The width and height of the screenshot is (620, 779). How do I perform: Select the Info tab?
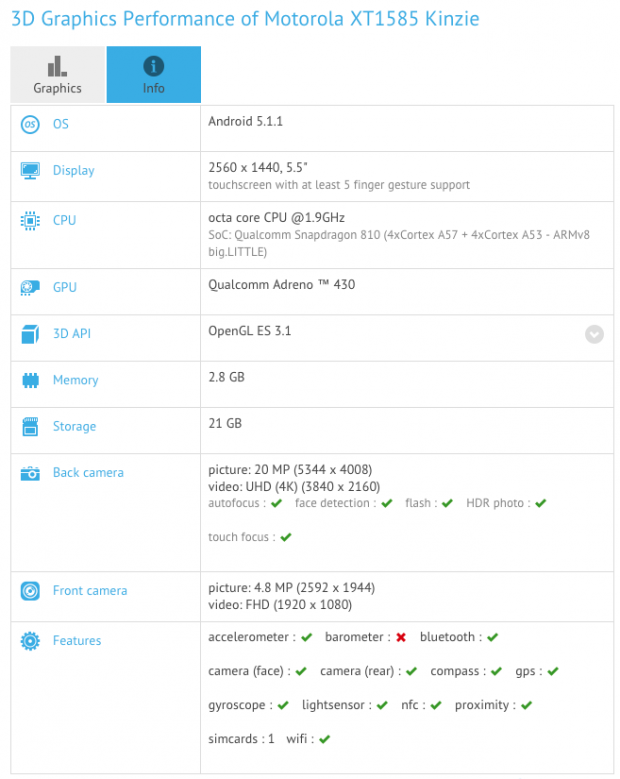[x=154, y=75]
